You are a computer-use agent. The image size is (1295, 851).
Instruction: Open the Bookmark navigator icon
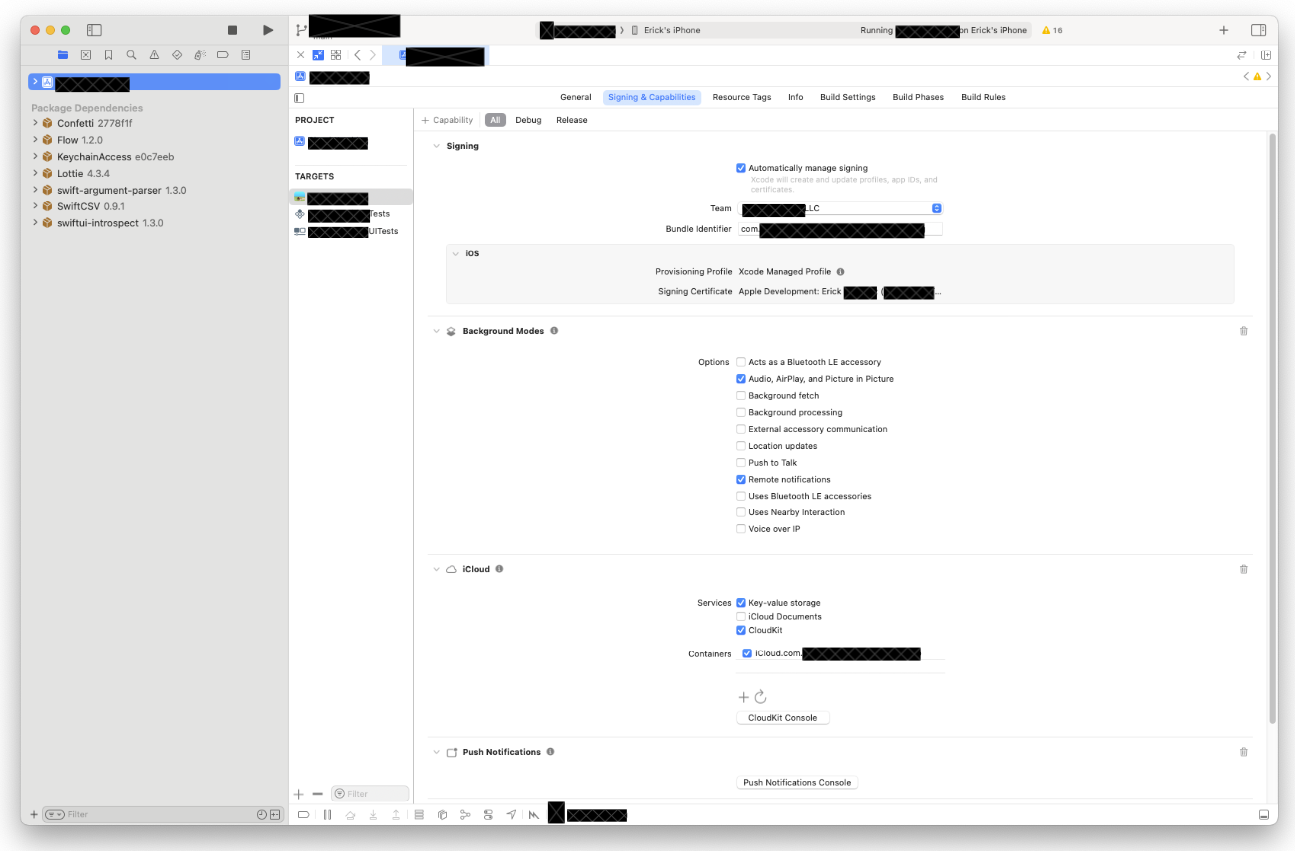coord(108,55)
